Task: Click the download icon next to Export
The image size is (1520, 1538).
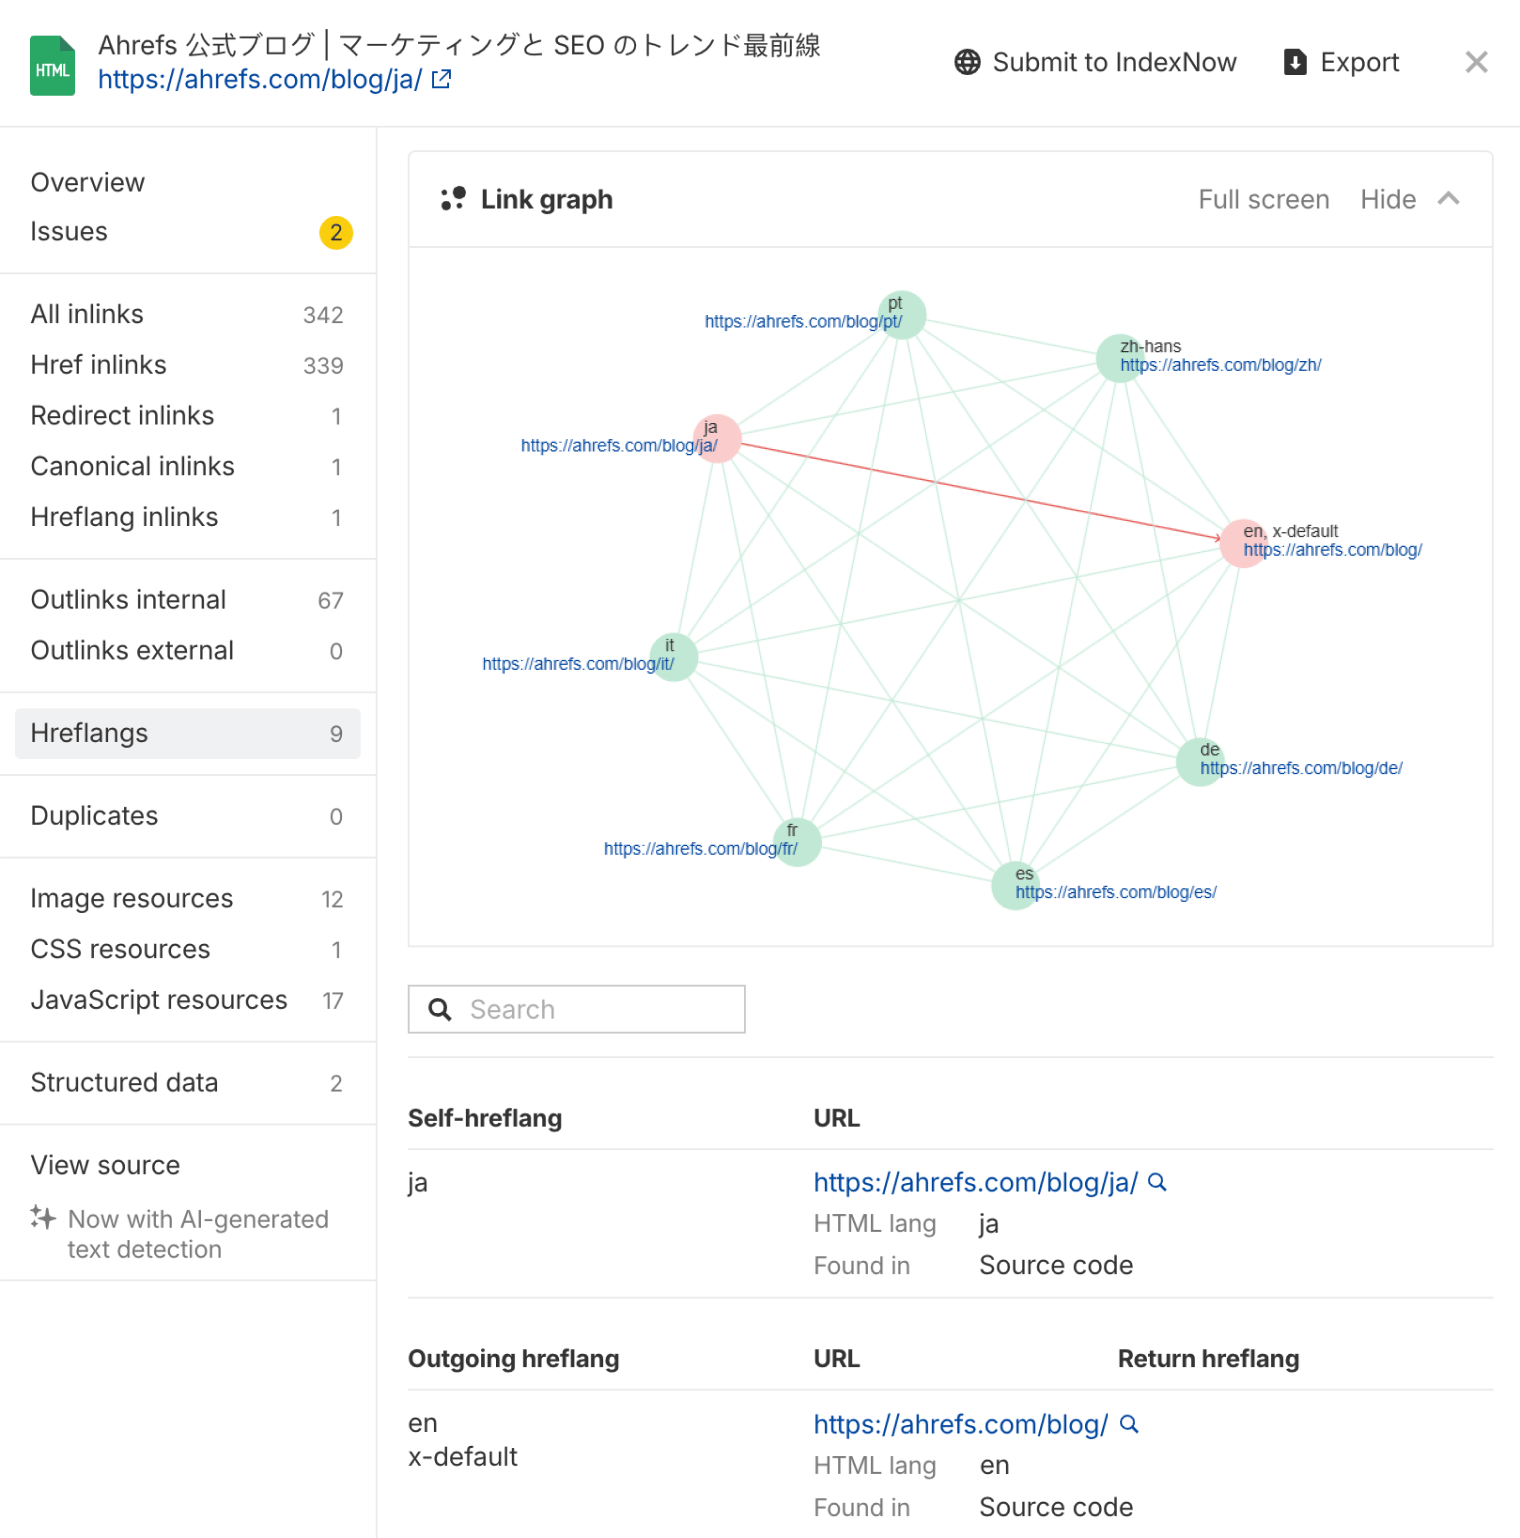Action: [1295, 62]
